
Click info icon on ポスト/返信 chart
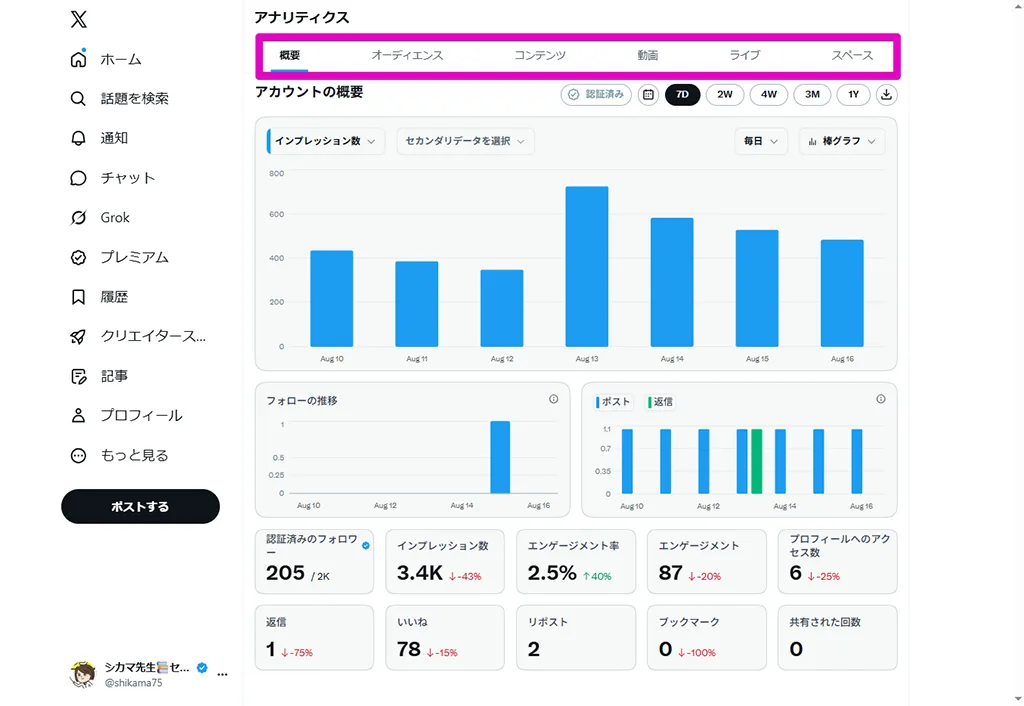[880, 399]
